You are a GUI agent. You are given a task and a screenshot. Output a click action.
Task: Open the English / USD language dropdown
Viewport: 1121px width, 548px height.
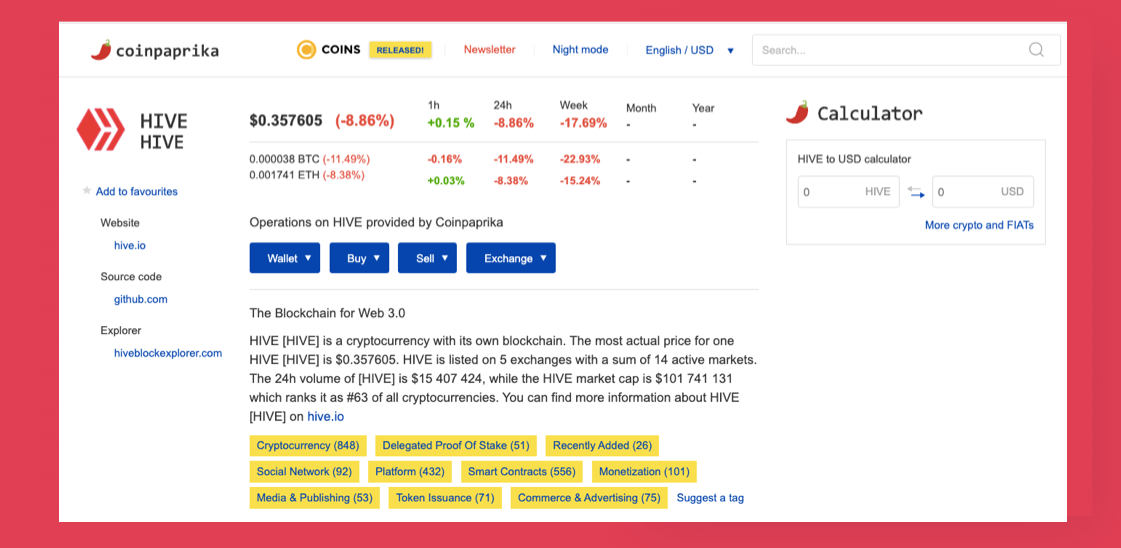(x=689, y=51)
